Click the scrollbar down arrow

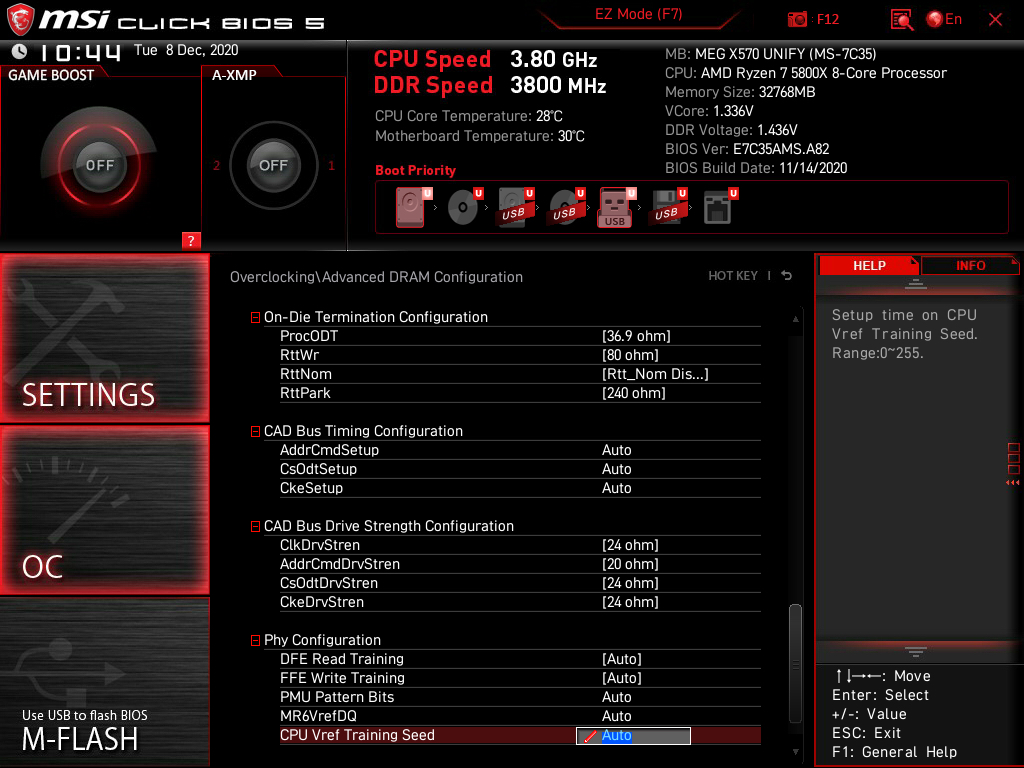point(795,752)
